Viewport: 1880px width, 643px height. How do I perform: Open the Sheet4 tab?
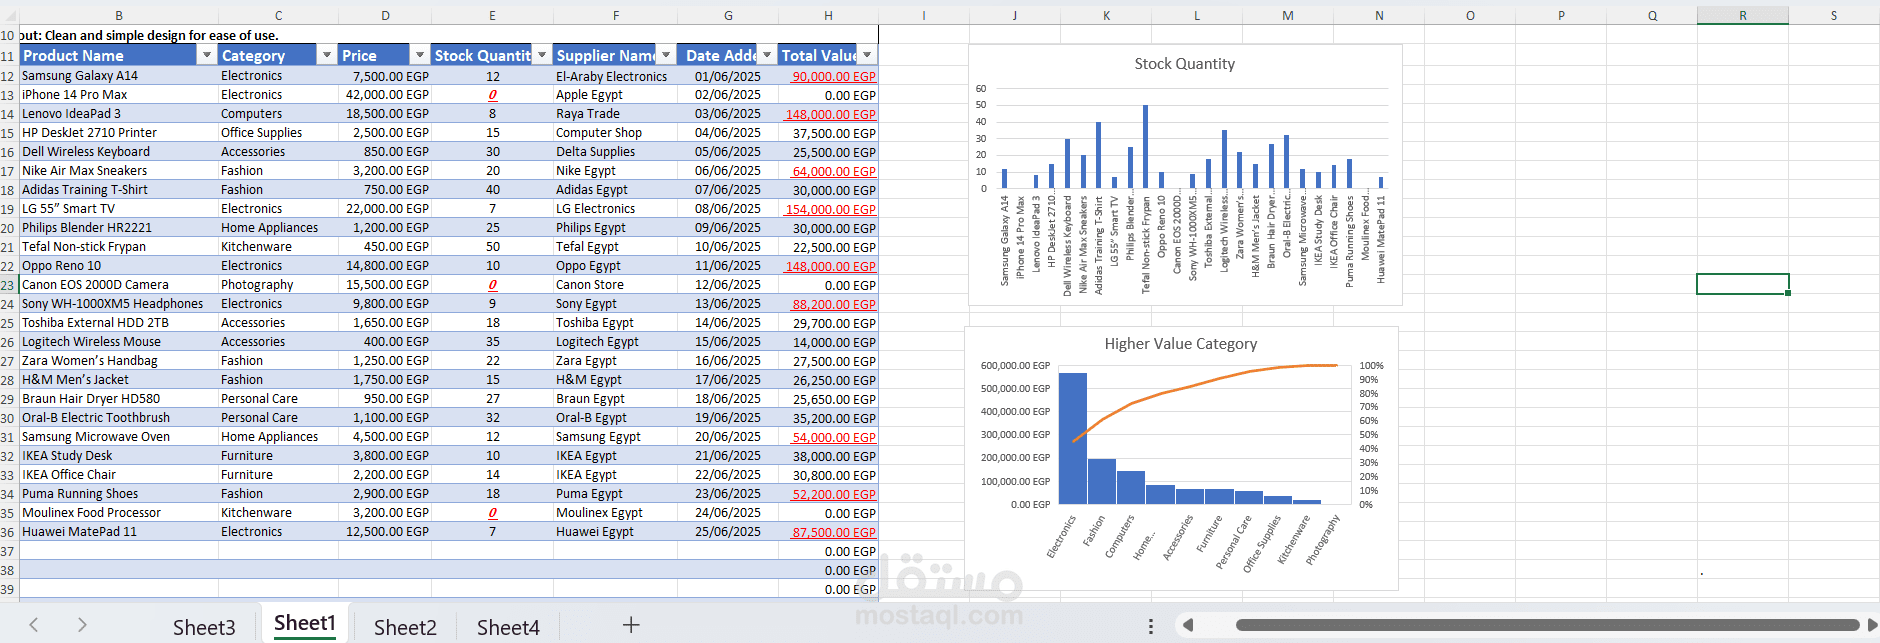coord(508,627)
